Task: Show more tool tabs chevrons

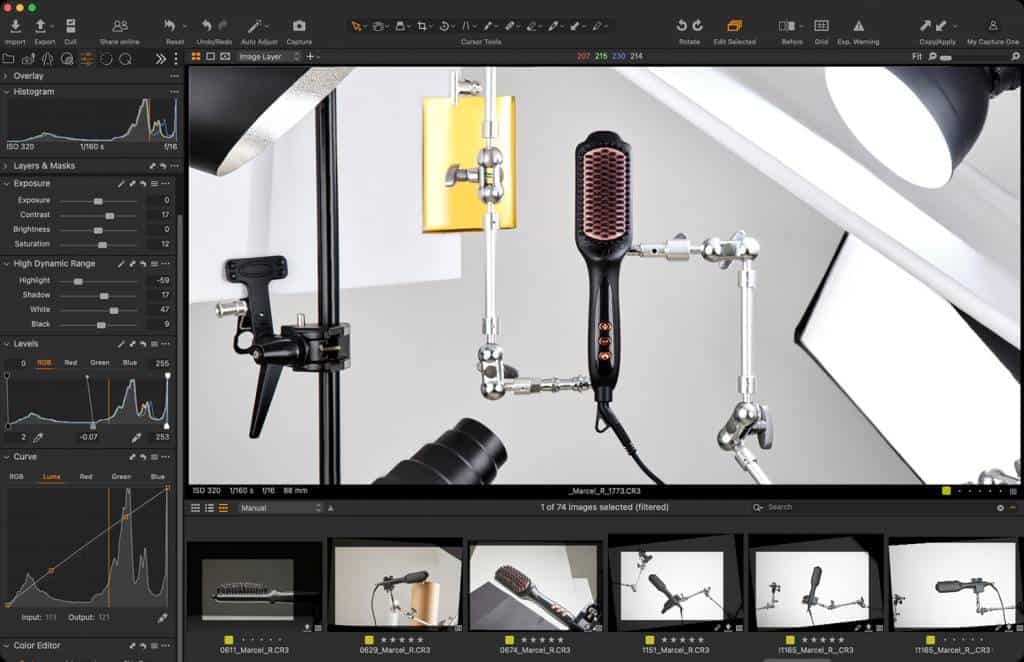Action: (x=161, y=59)
